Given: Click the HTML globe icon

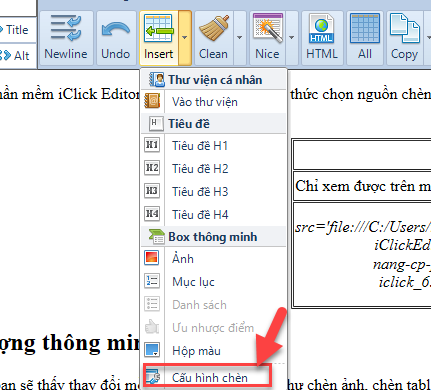Looking at the screenshot, I should coord(321,29).
